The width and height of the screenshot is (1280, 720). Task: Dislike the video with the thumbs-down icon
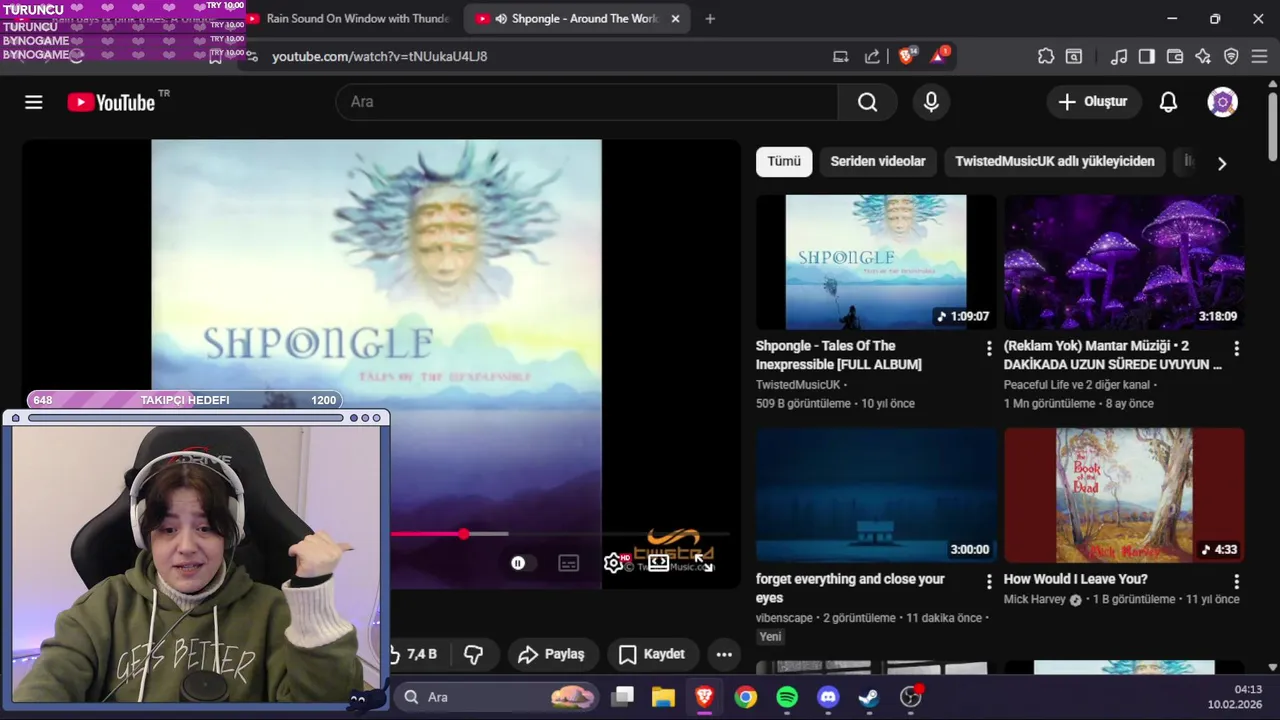click(474, 654)
